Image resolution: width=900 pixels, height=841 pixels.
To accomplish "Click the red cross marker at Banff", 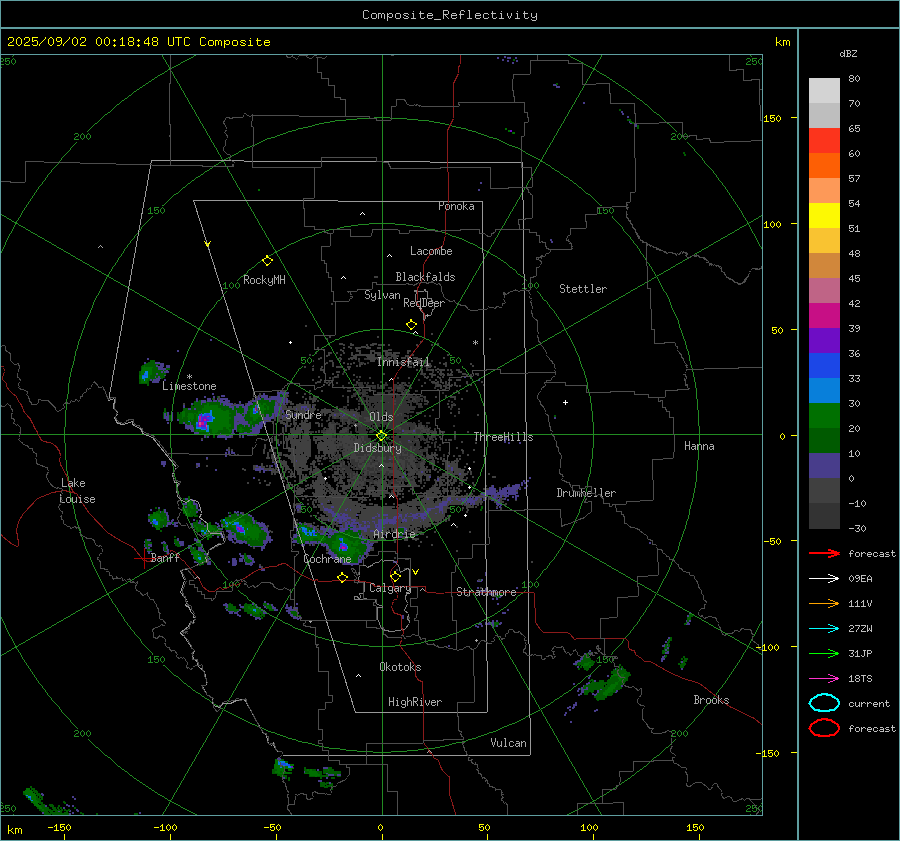I will 142,558.
